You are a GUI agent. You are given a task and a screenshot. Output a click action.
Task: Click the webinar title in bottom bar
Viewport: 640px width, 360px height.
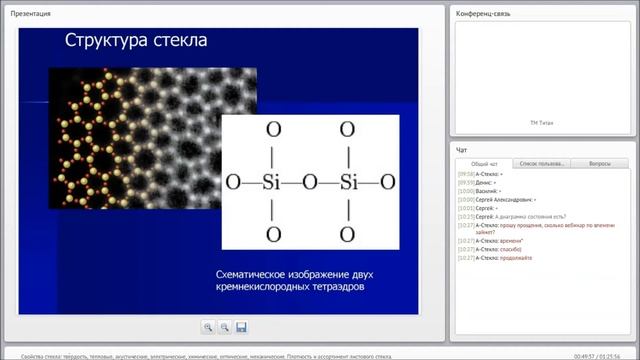[x=206, y=357]
